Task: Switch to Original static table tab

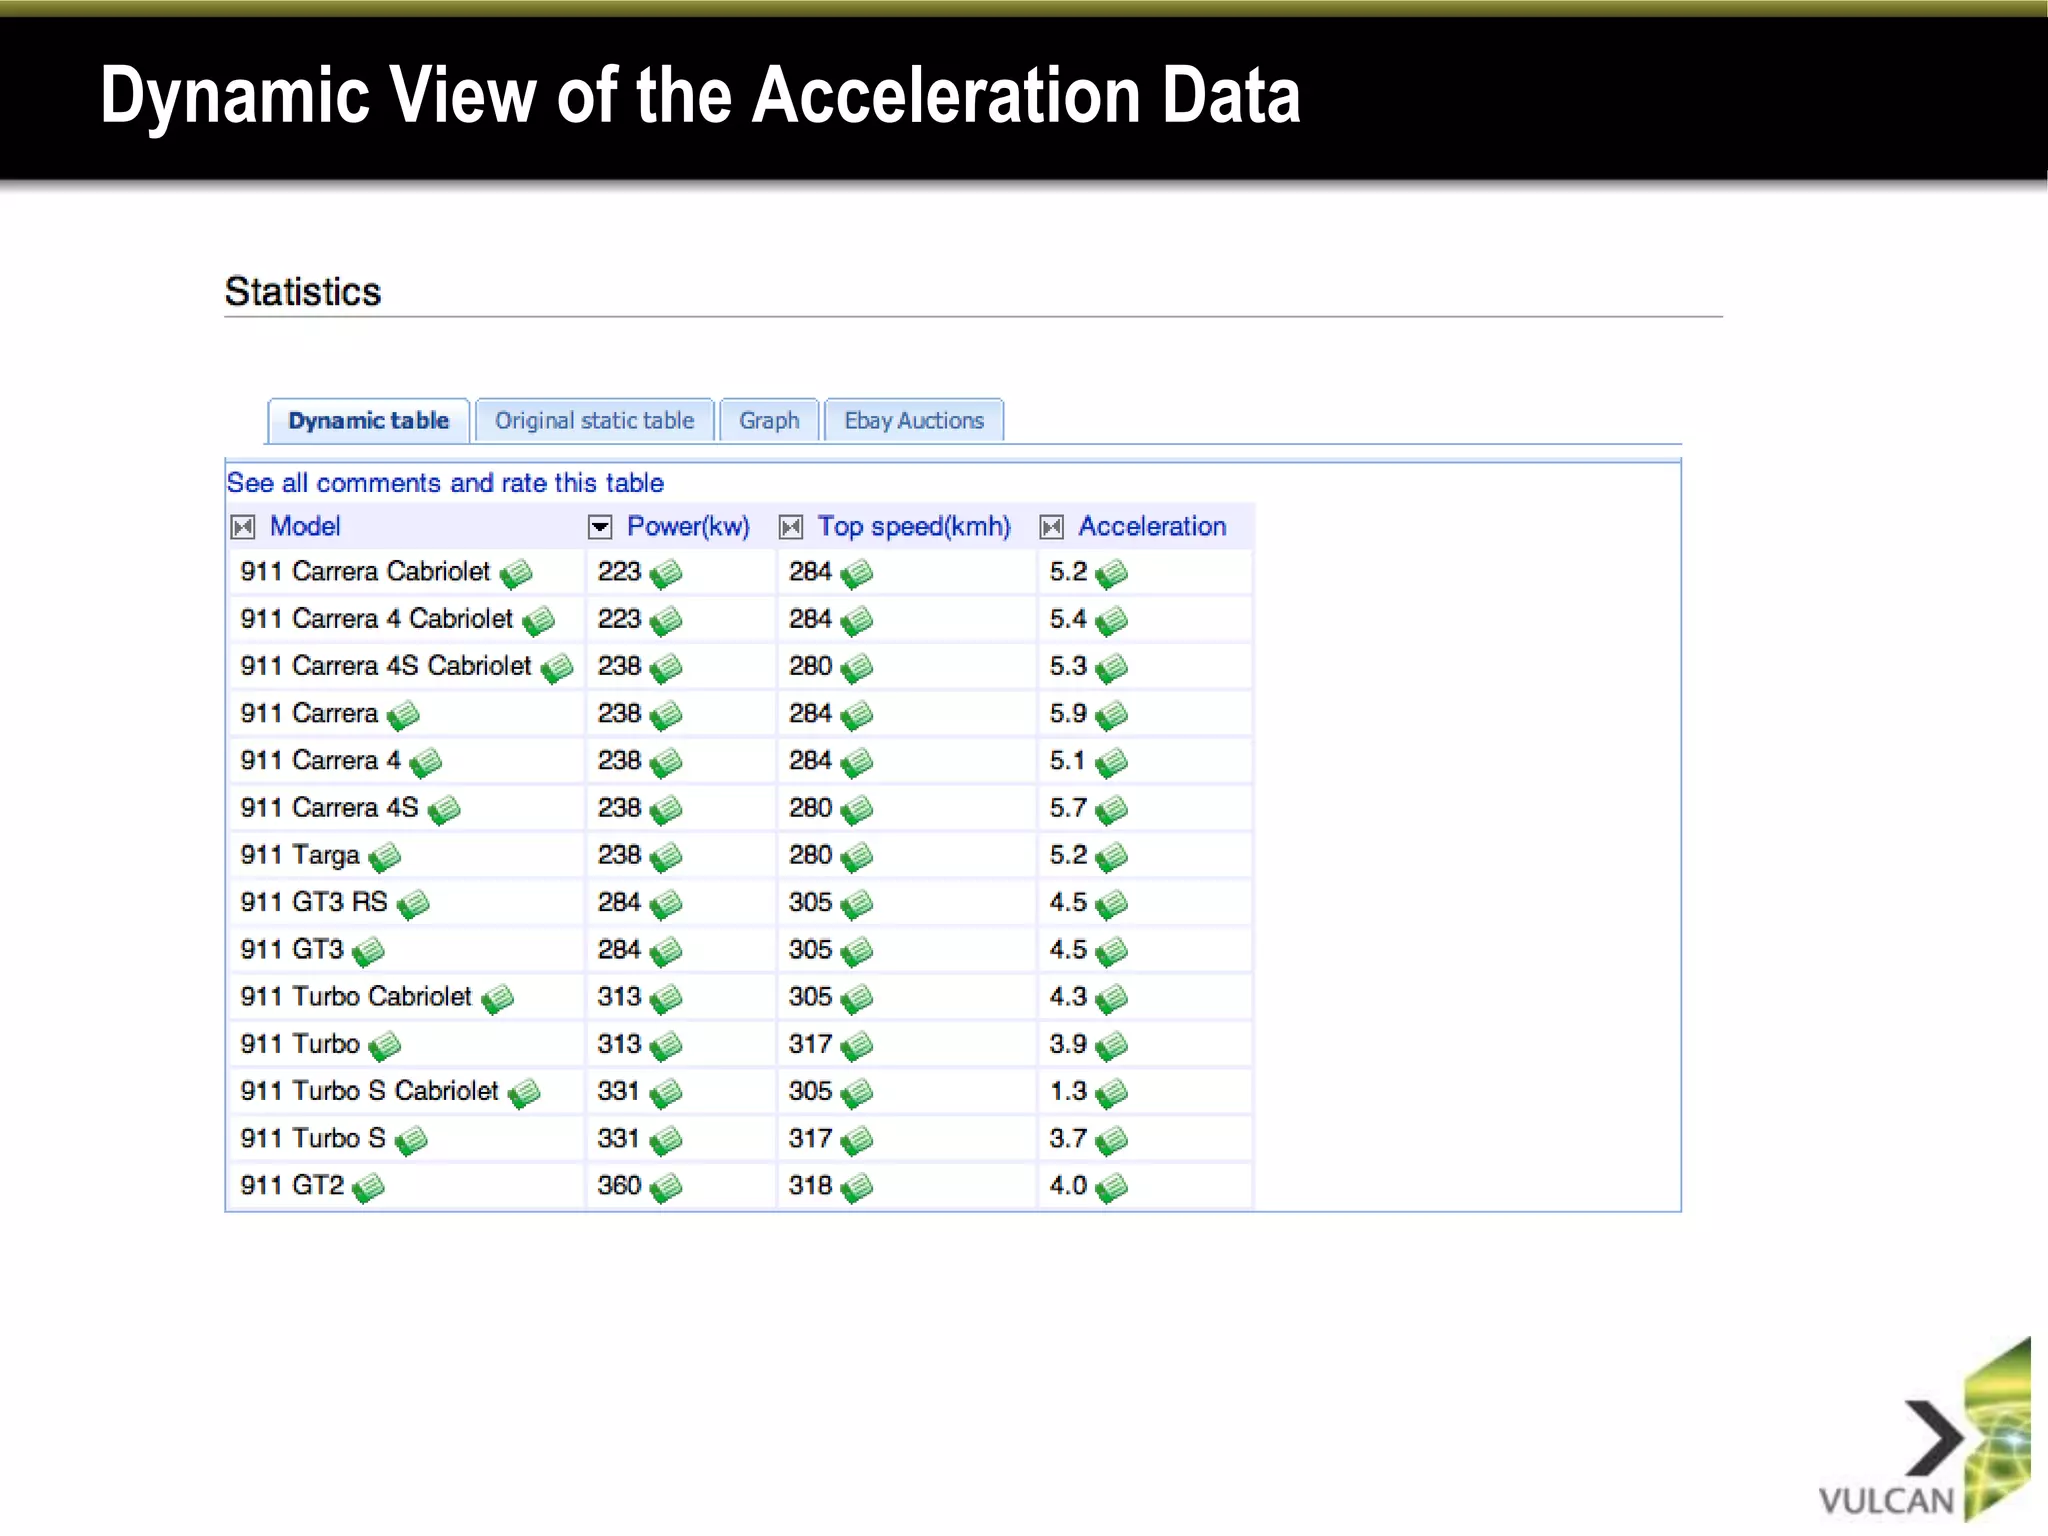Action: [594, 421]
